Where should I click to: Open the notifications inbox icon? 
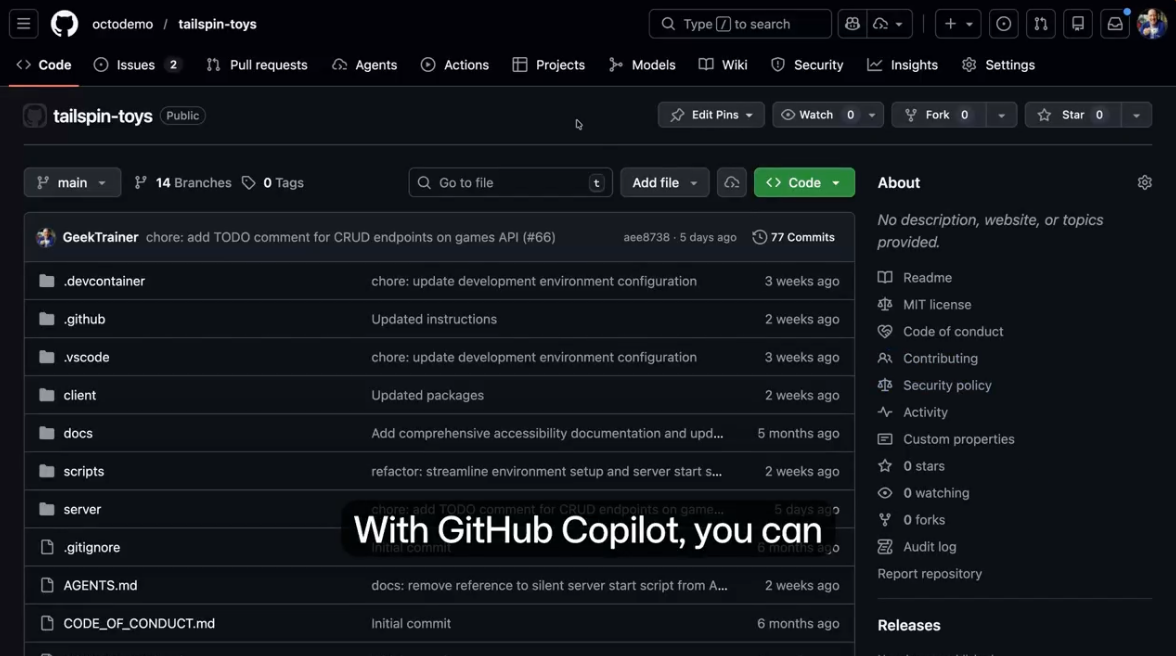pos(1114,24)
